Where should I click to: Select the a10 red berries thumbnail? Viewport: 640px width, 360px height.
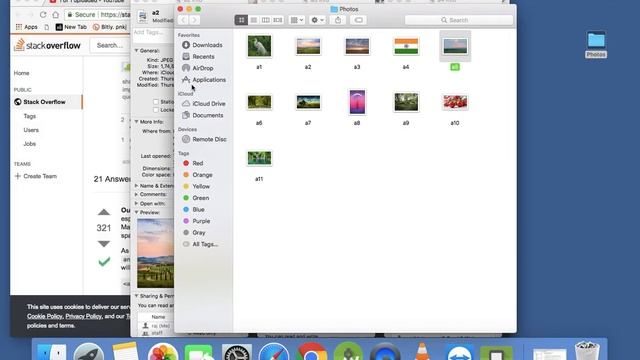[x=455, y=102]
